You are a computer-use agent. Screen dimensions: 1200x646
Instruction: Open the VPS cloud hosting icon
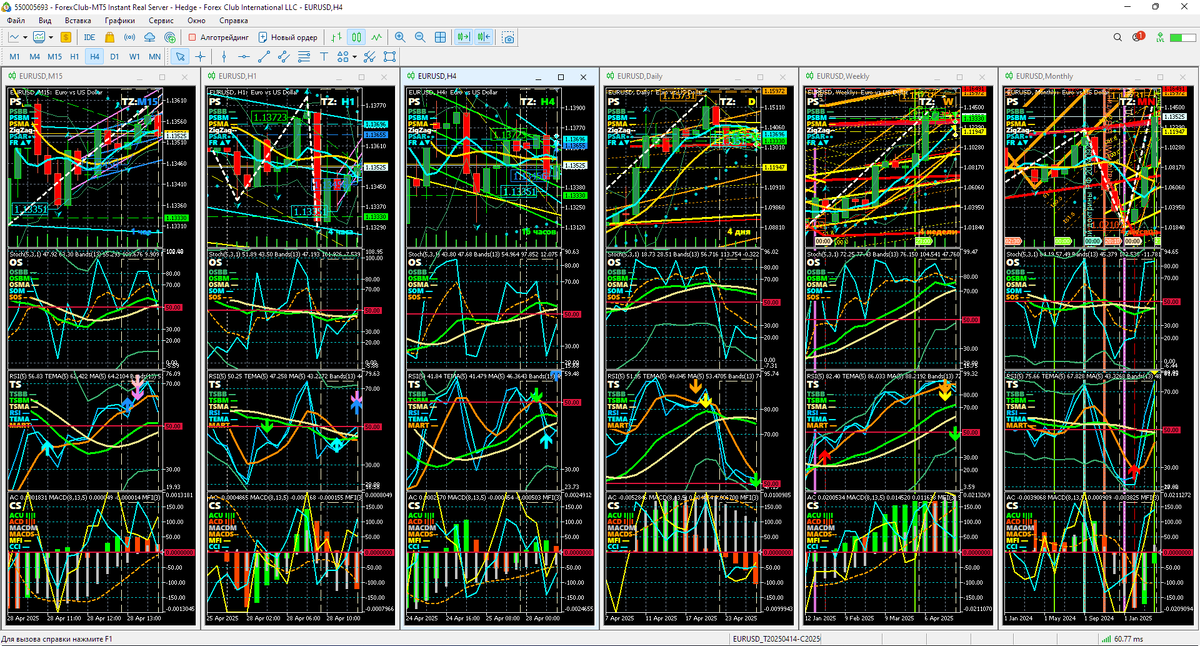click(149, 37)
